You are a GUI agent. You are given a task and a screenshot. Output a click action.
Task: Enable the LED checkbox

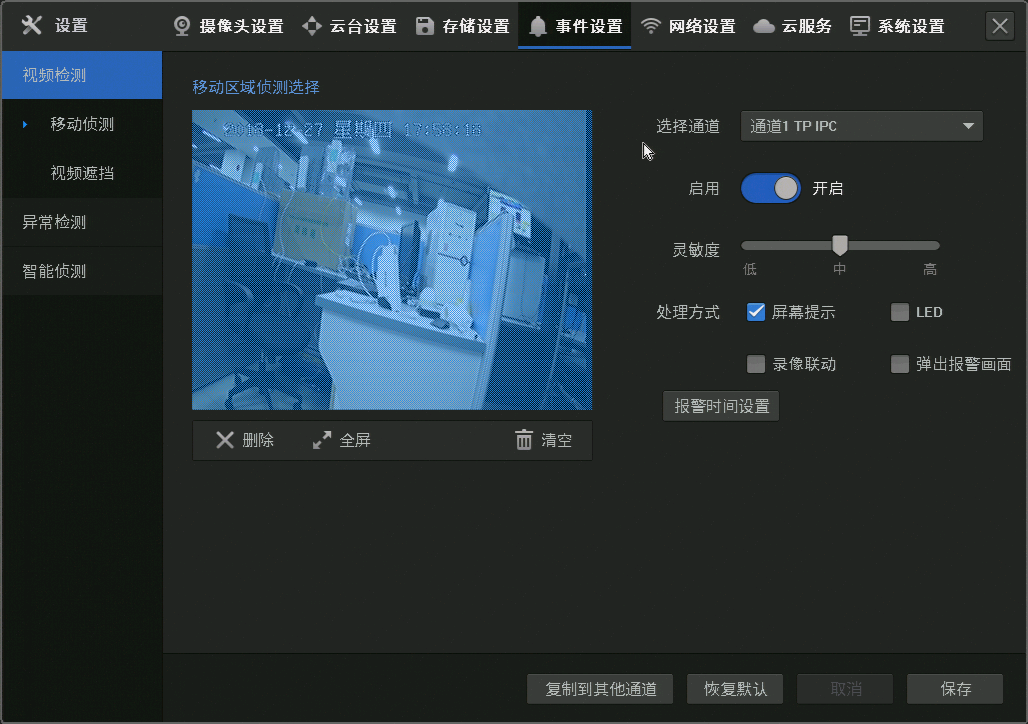900,312
